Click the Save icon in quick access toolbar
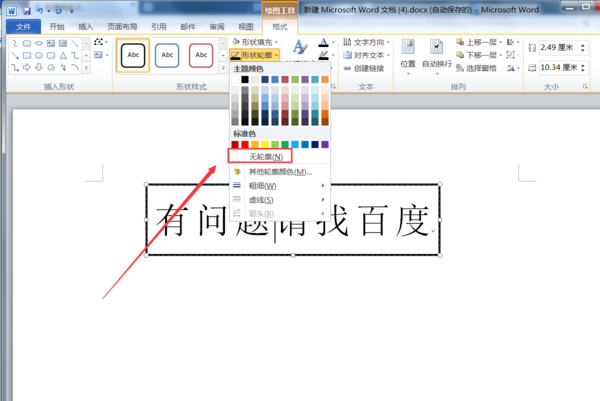The image size is (600, 401). [x=26, y=11]
